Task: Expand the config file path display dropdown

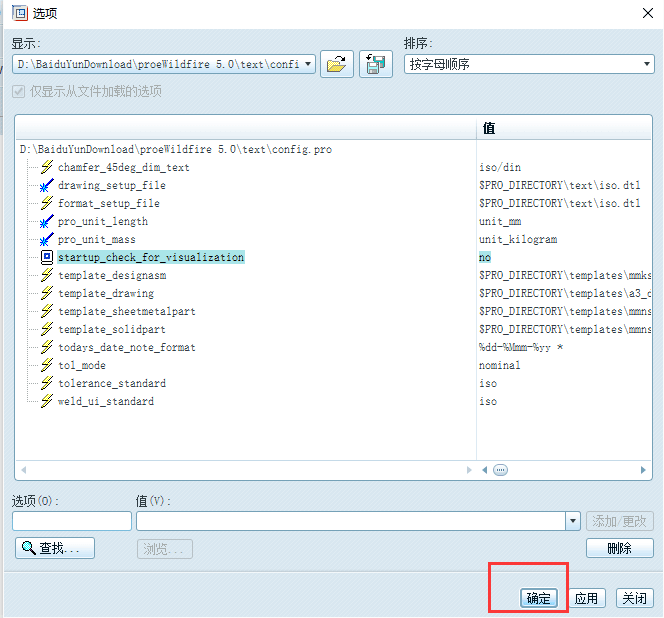Action: (x=307, y=64)
